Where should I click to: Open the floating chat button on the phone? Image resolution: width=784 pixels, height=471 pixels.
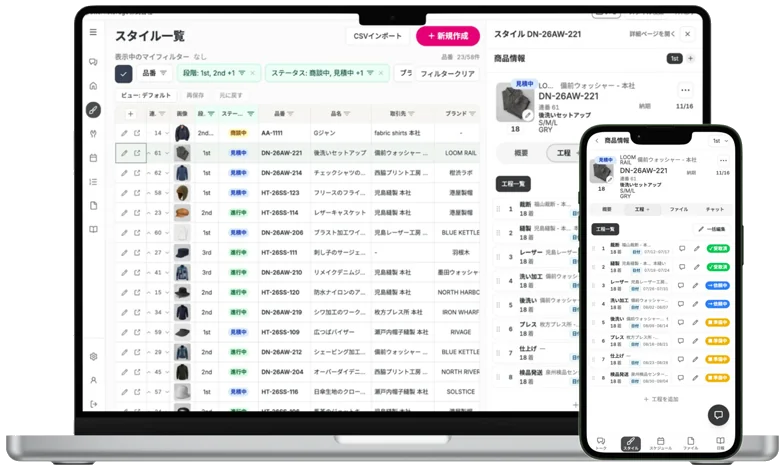(x=718, y=414)
